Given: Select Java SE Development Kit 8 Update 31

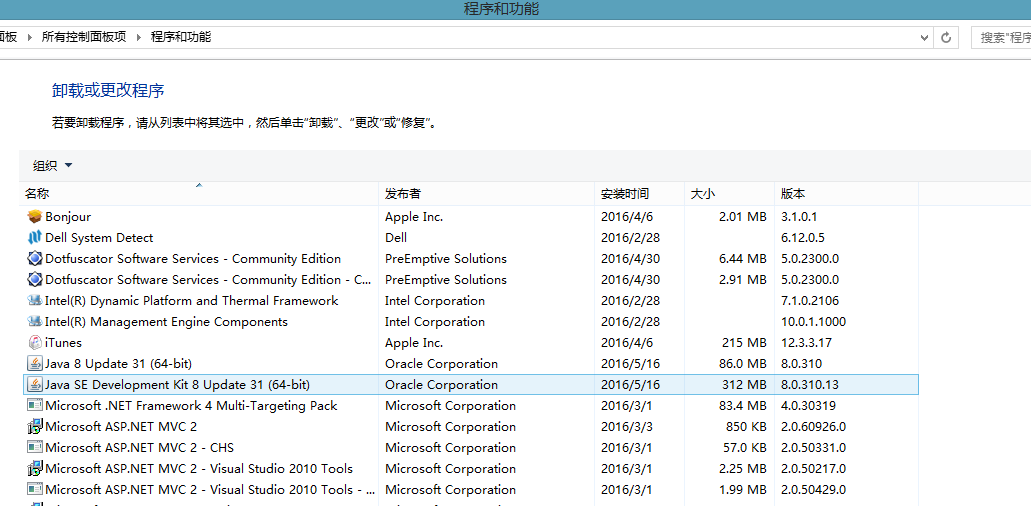Looking at the screenshot, I should click(x=178, y=384).
